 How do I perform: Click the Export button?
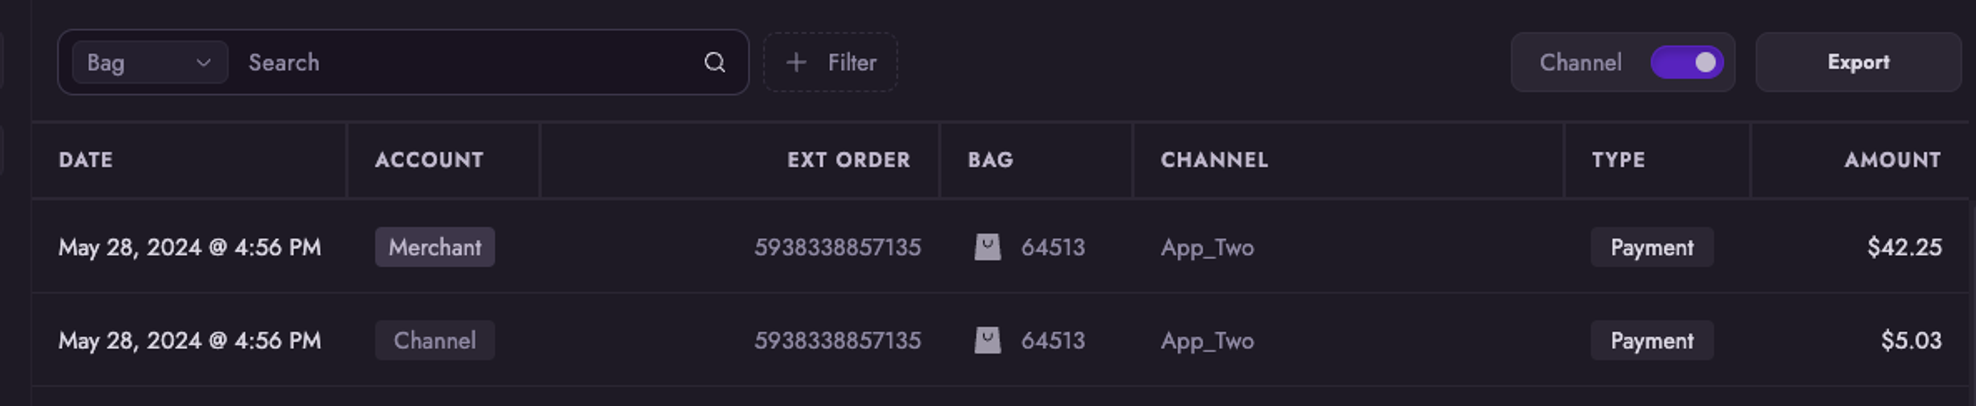(1858, 62)
